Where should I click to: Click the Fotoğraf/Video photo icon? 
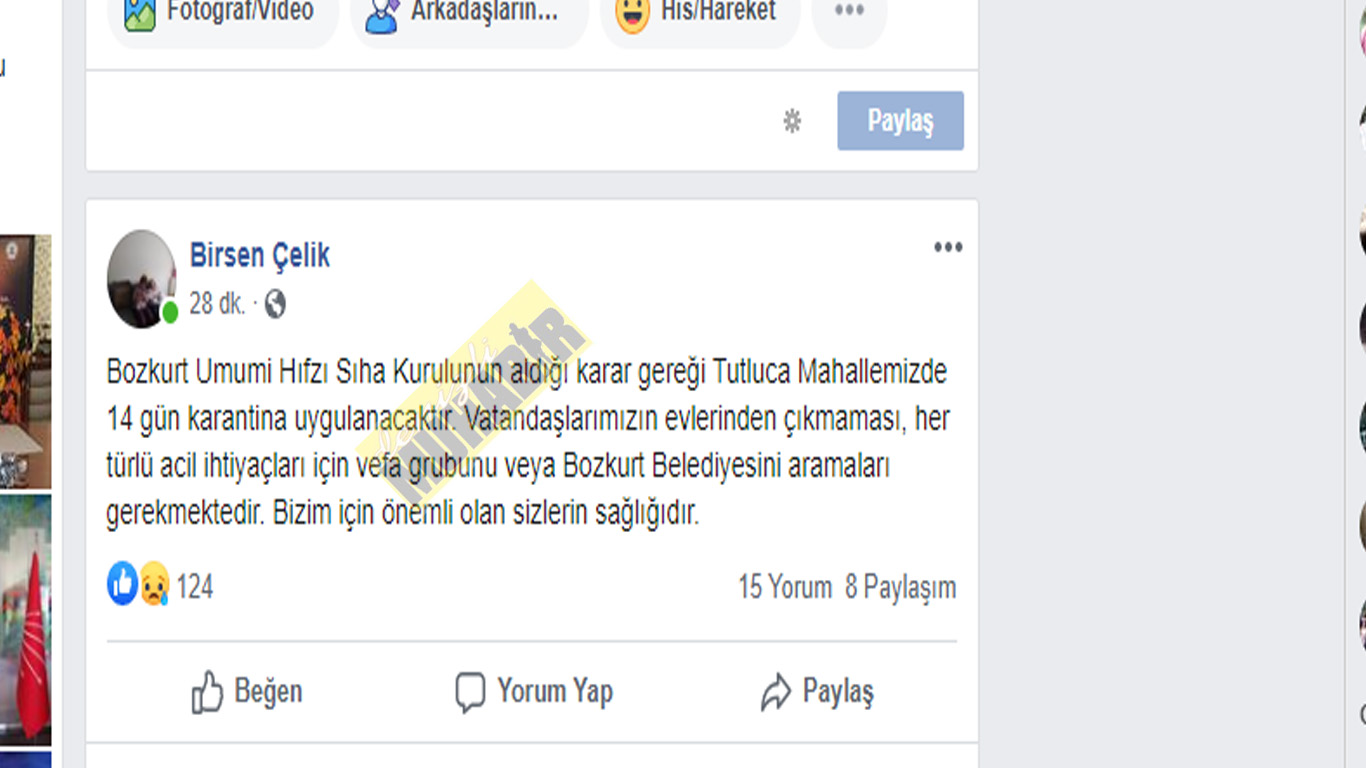(x=139, y=13)
